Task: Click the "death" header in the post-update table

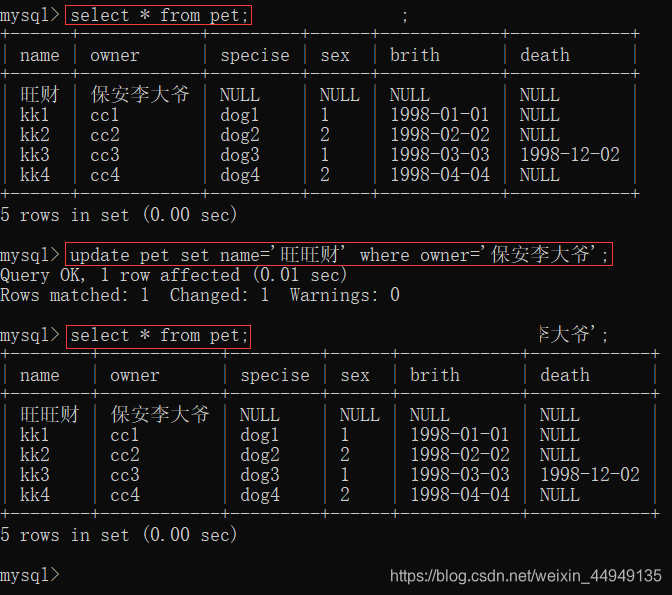Action: pyautogui.click(x=565, y=375)
